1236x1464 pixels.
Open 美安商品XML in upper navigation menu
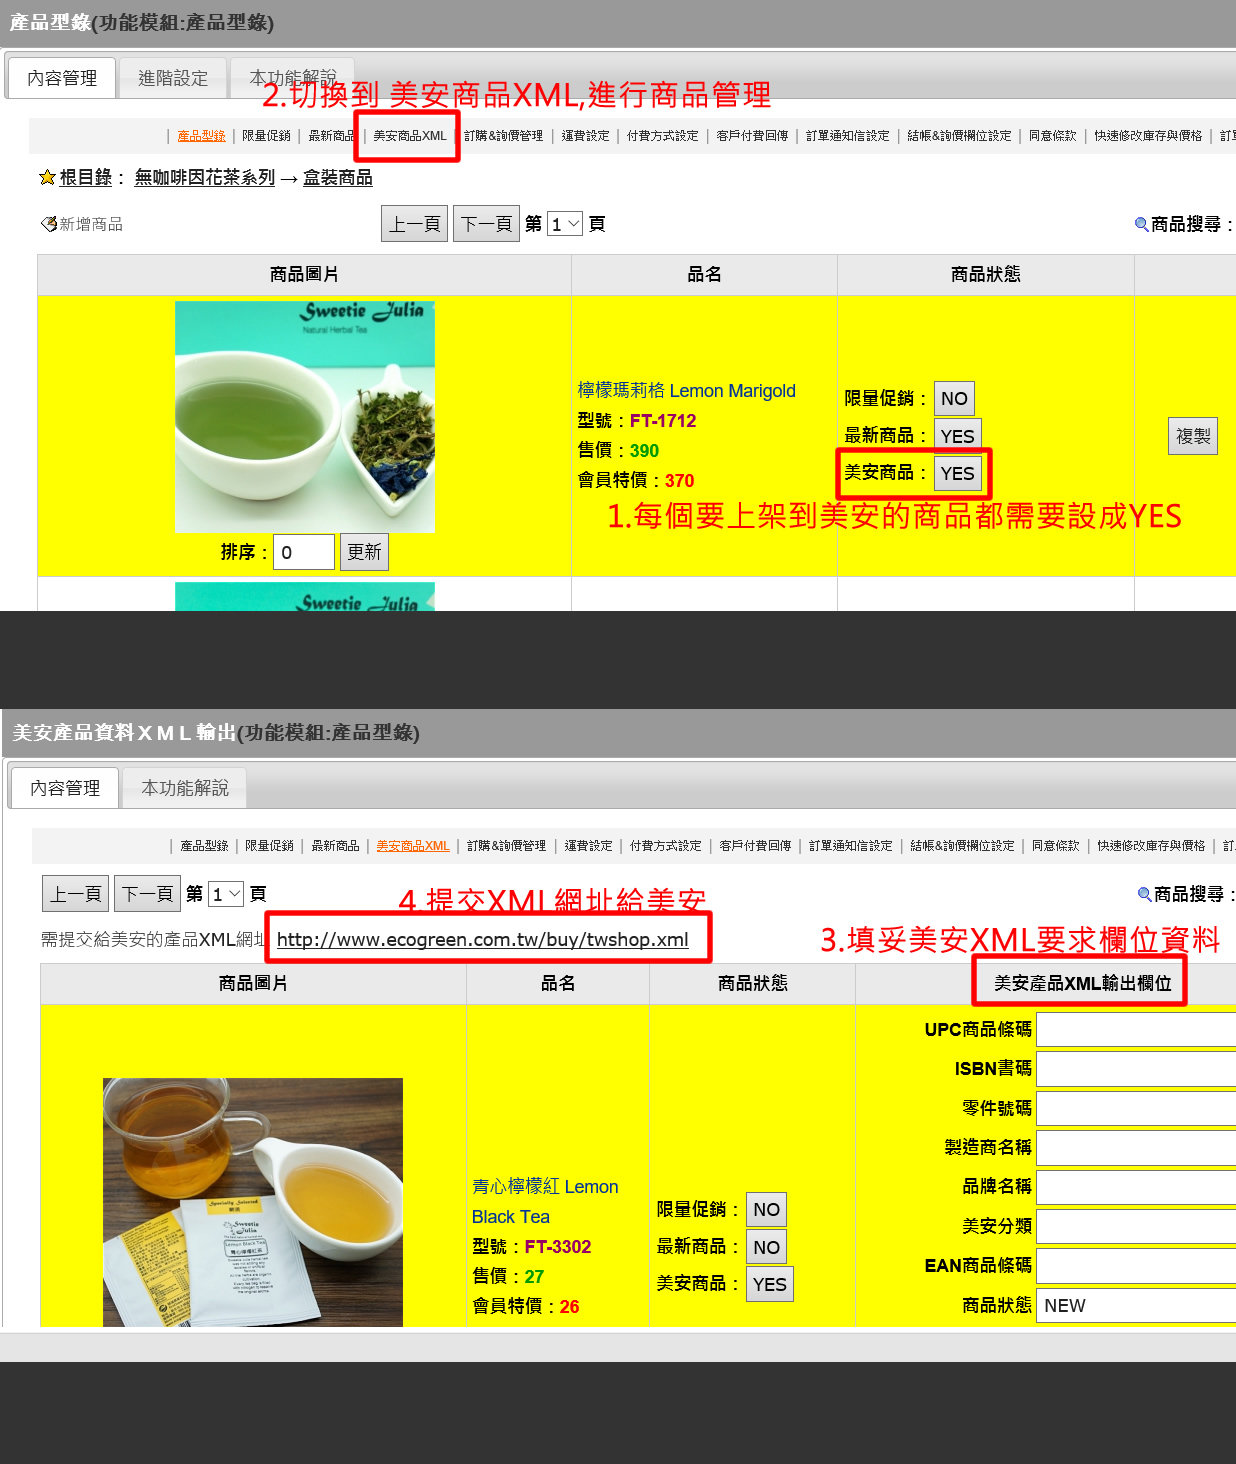[x=409, y=136]
